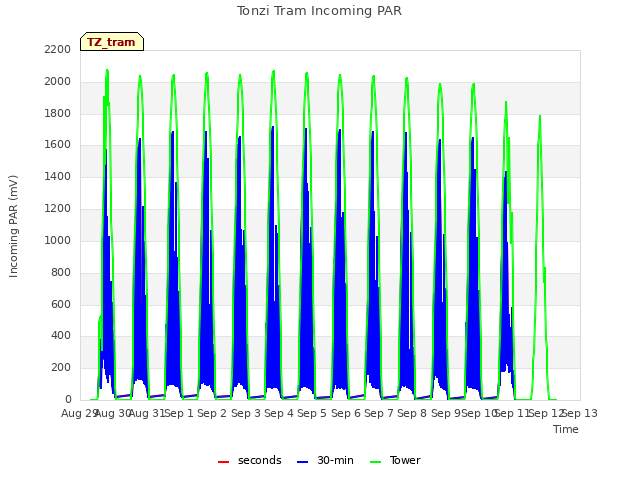640x480 pixels.
Task: Click the Sep 3 x-axis label
Action: [246, 414]
